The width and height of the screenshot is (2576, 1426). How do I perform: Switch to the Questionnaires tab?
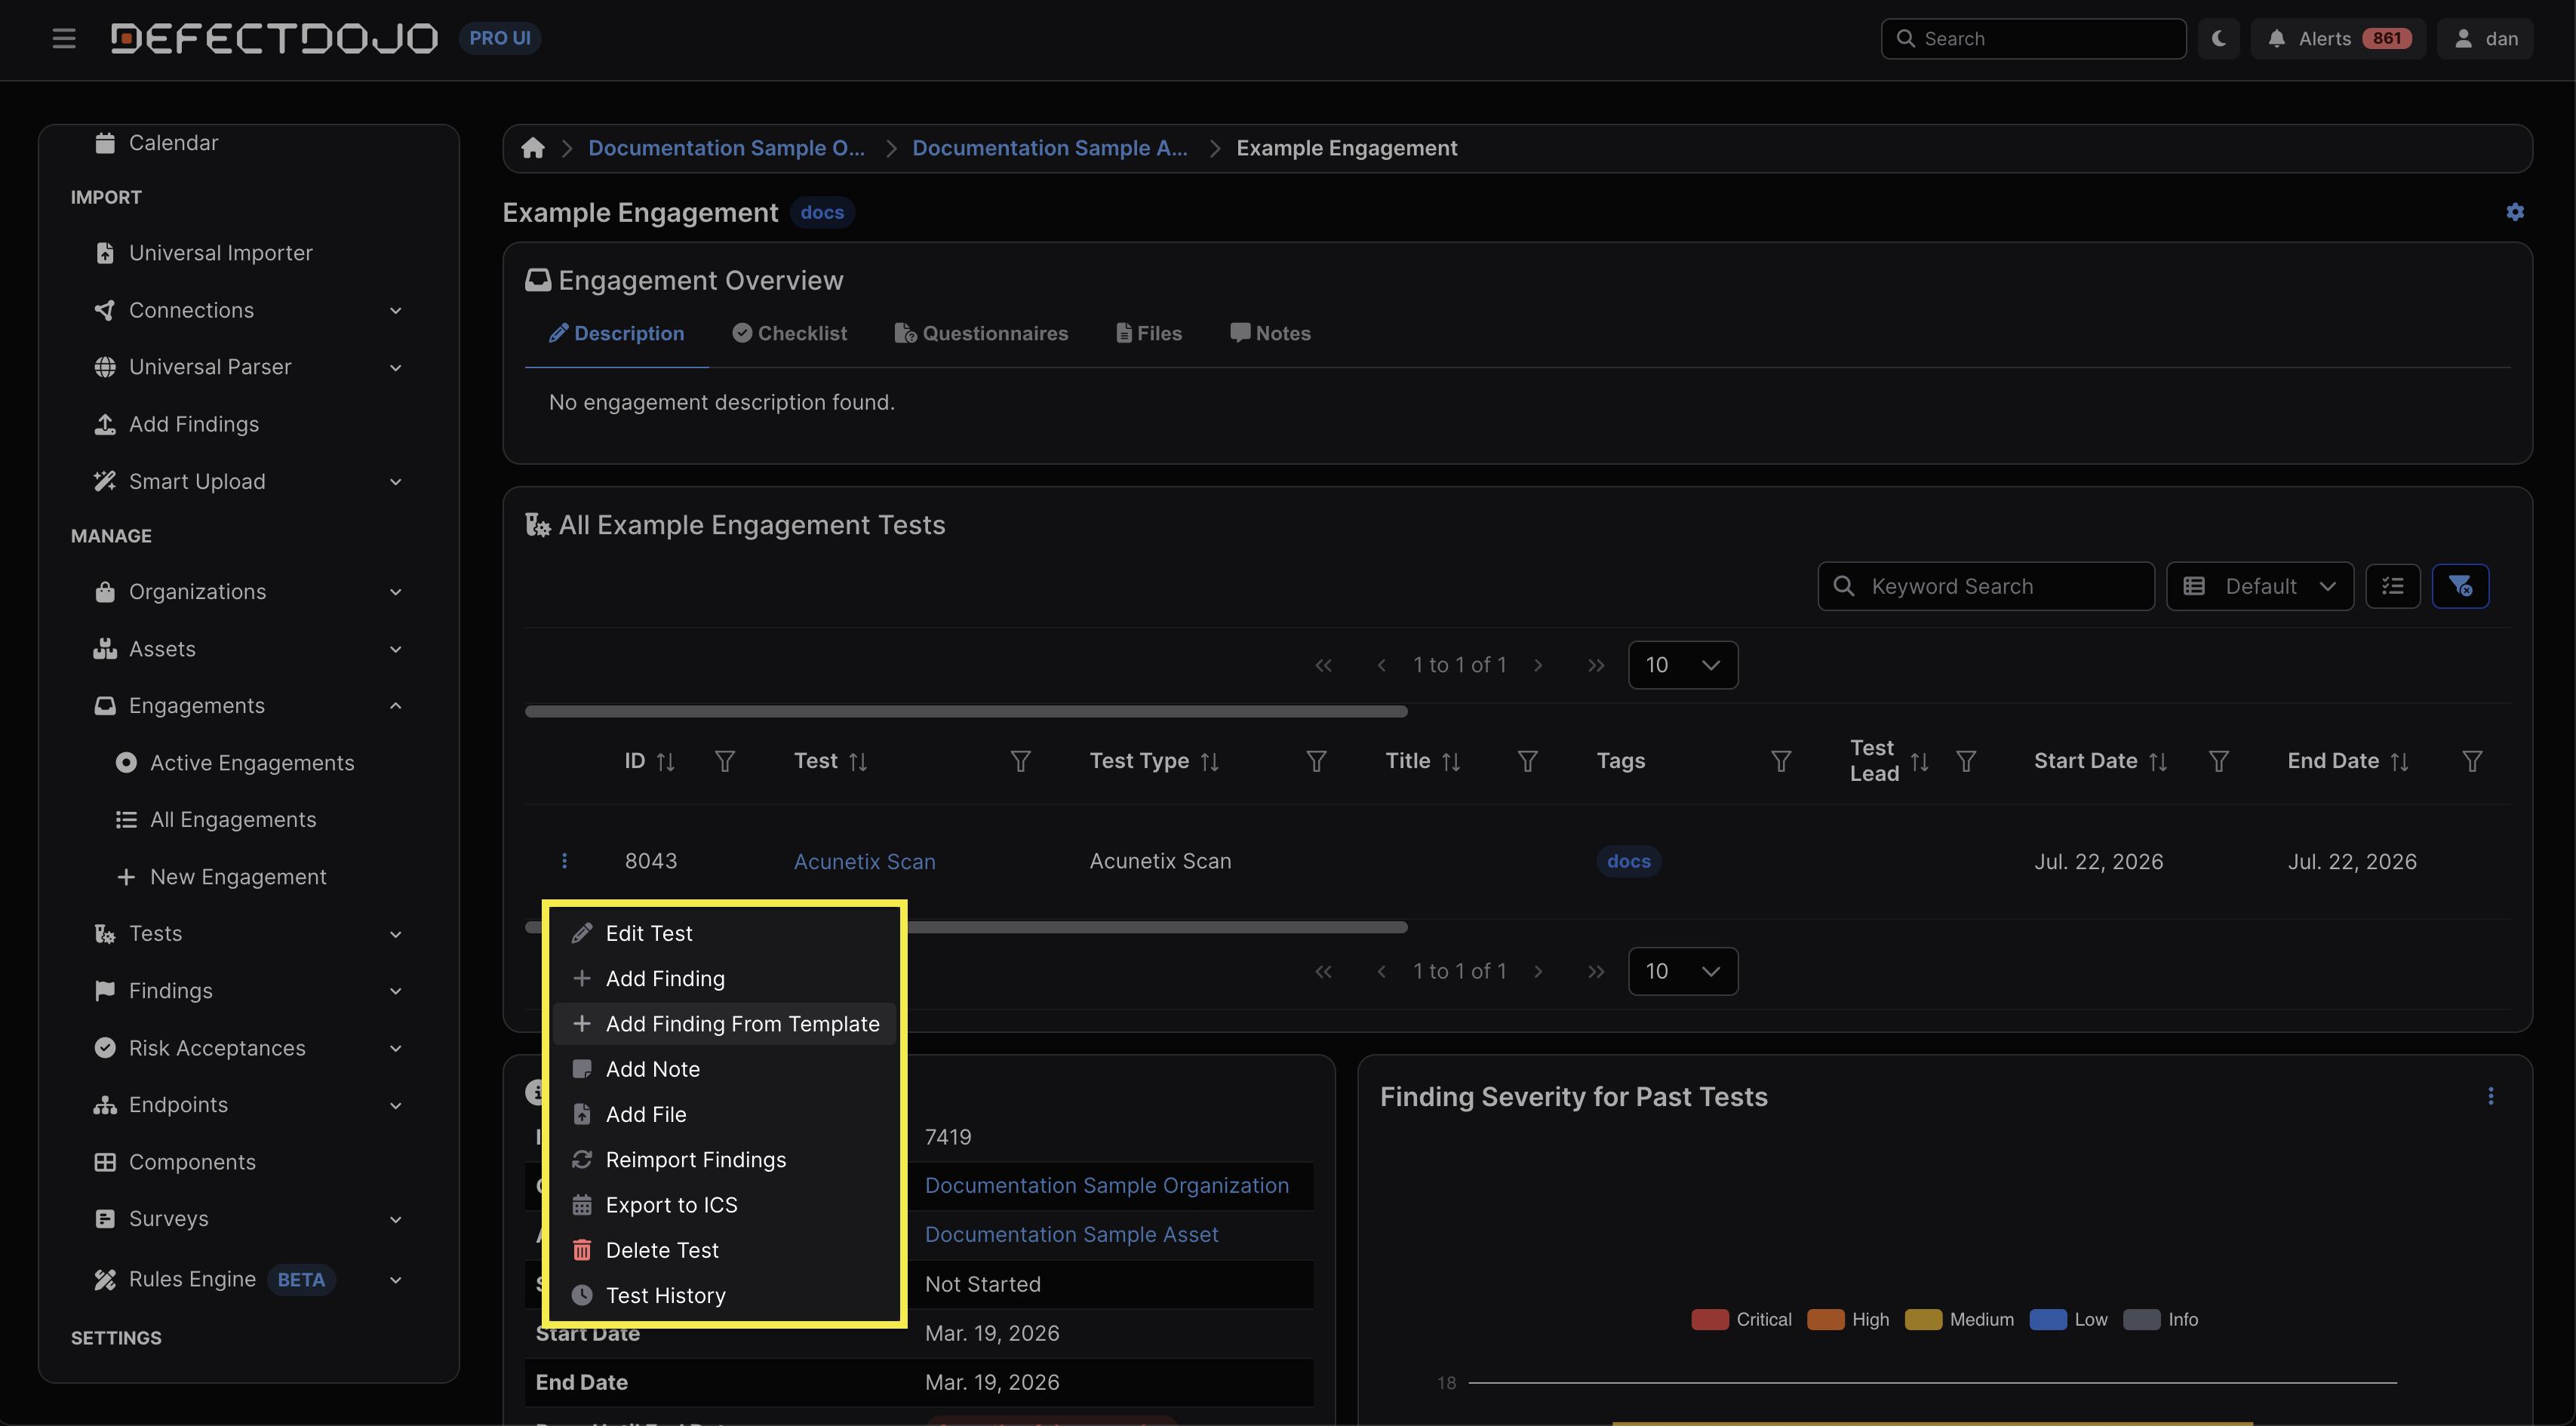pyautogui.click(x=981, y=333)
